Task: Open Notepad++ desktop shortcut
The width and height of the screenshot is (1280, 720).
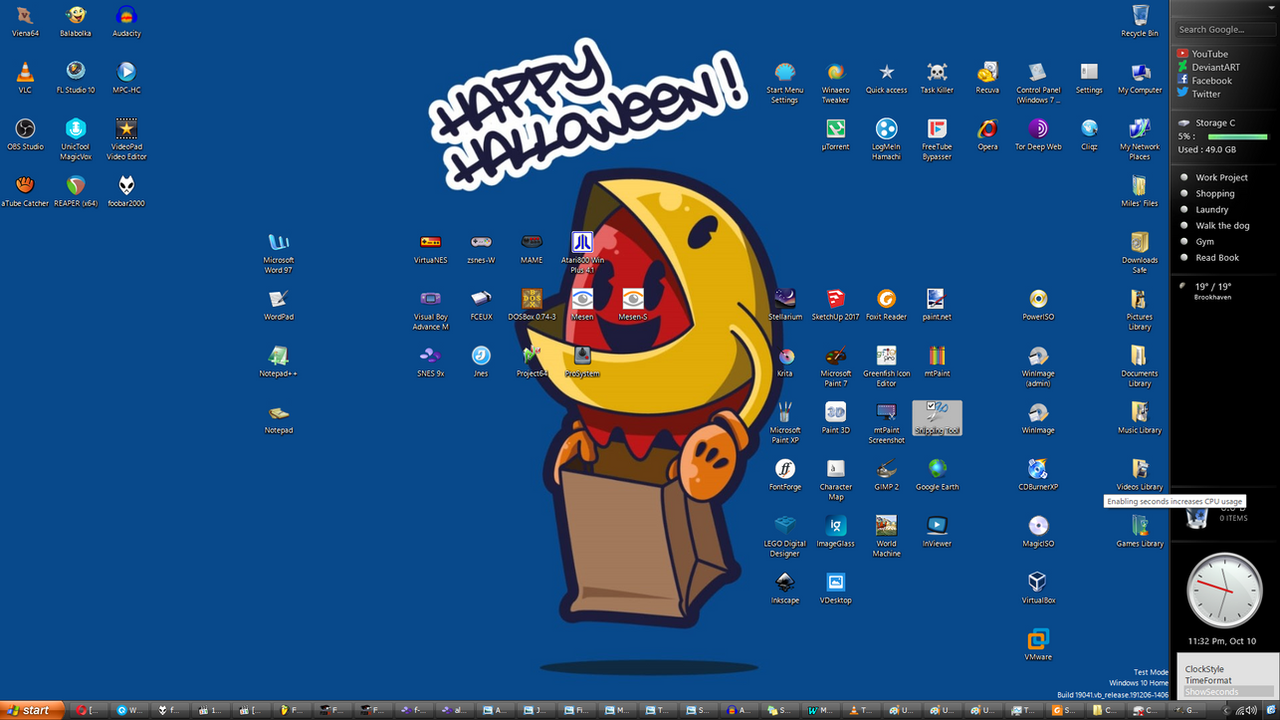Action: tap(278, 361)
